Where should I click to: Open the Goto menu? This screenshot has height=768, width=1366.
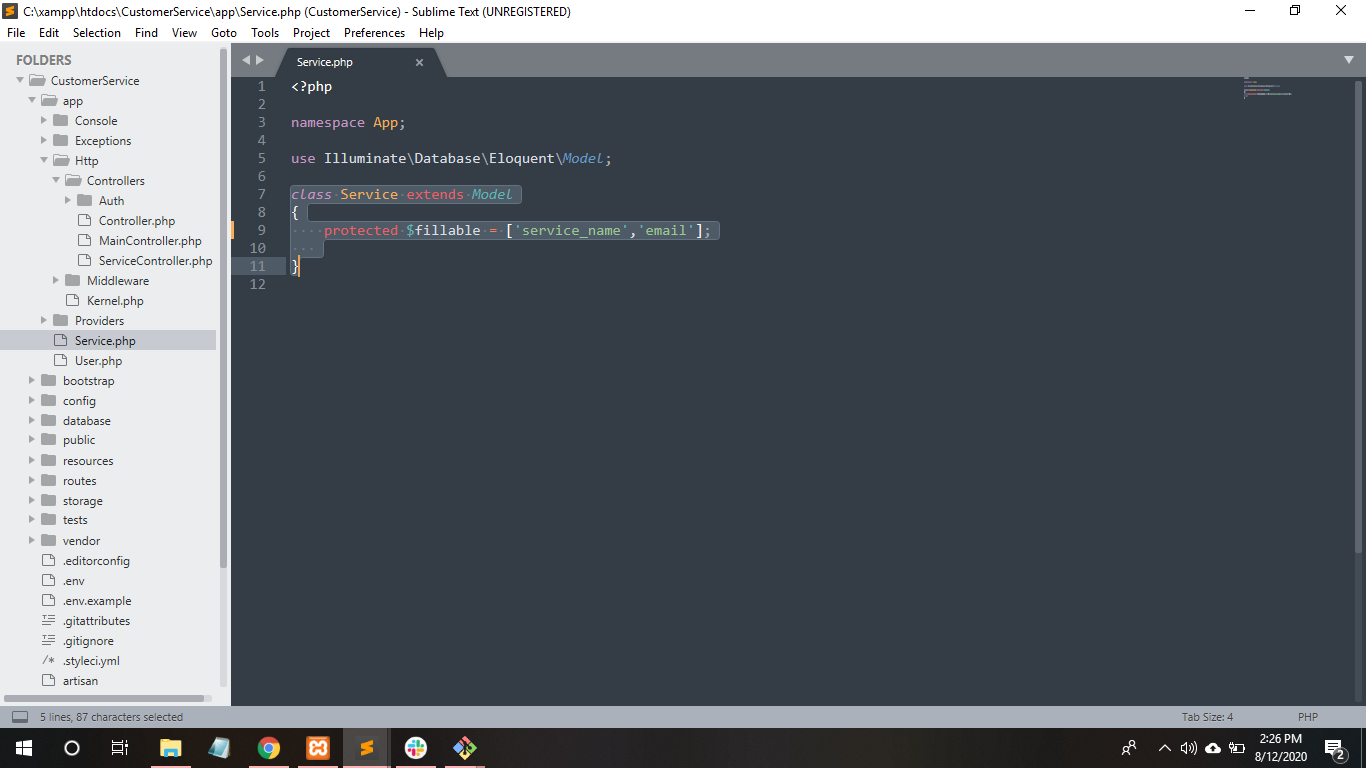224,33
